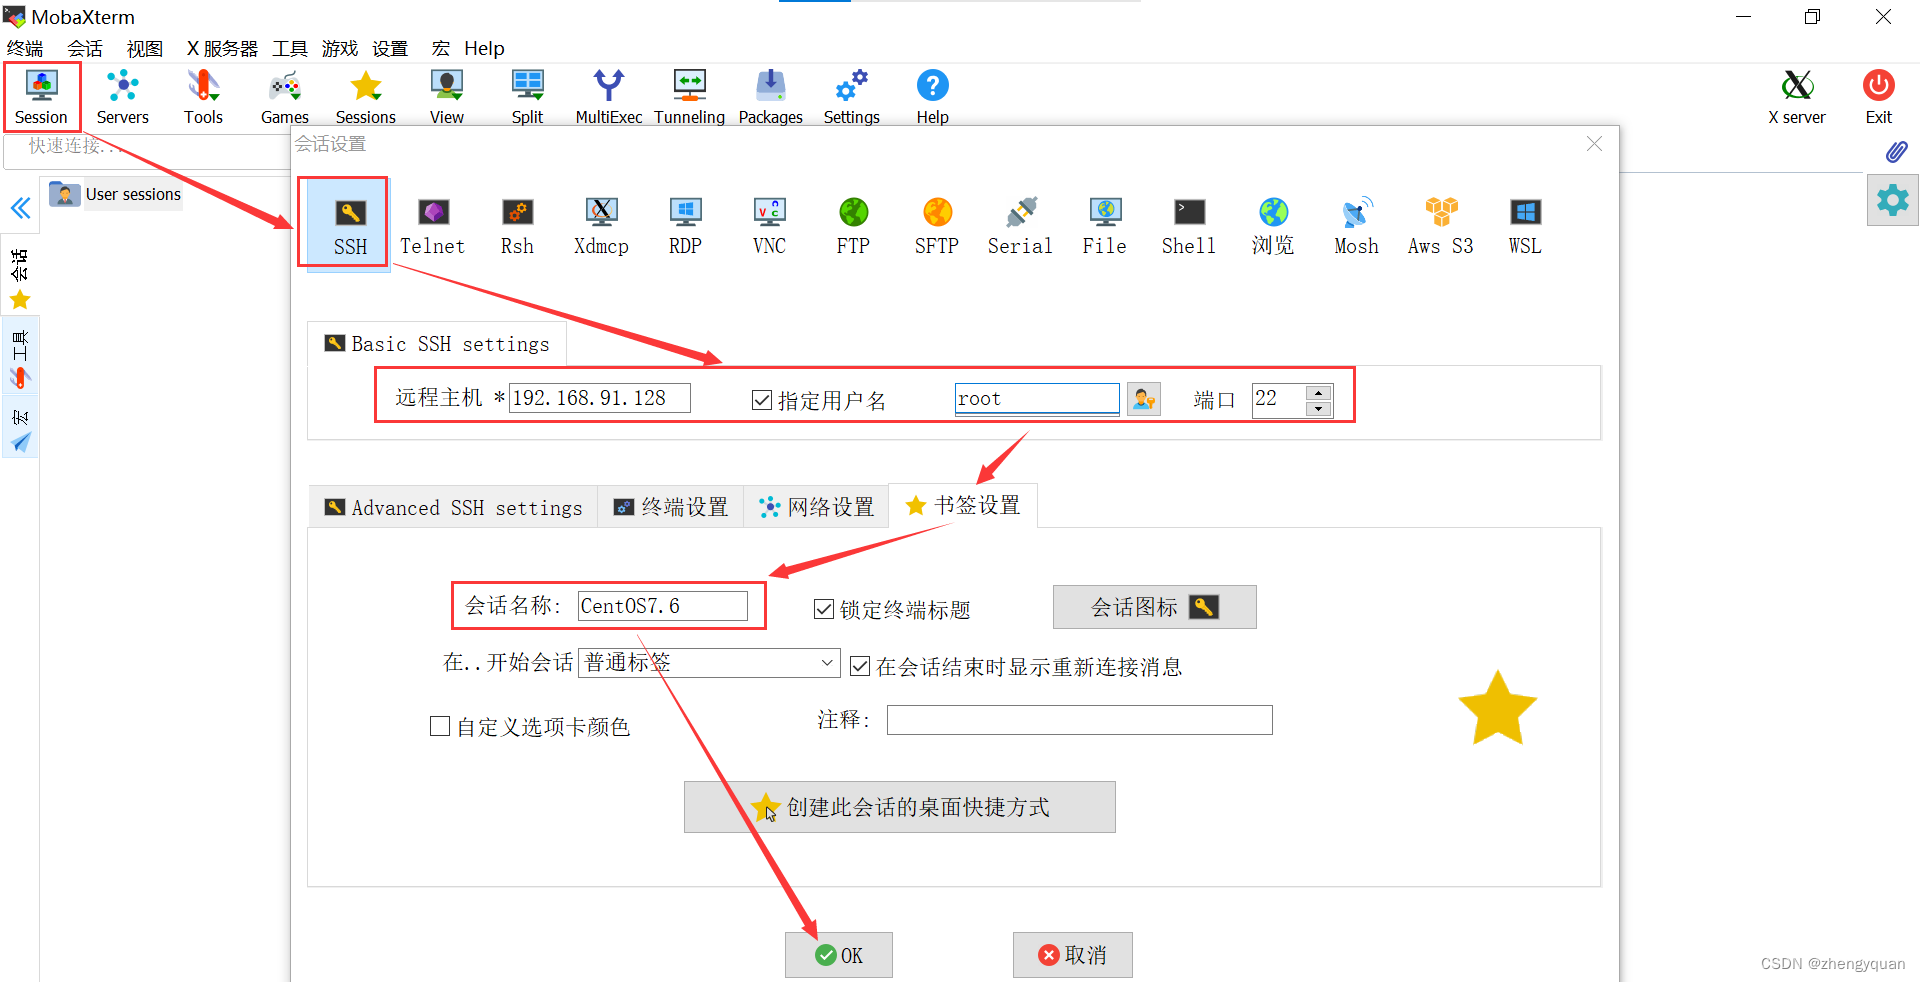Select the FTP session type
1920x982 pixels.
[853, 226]
